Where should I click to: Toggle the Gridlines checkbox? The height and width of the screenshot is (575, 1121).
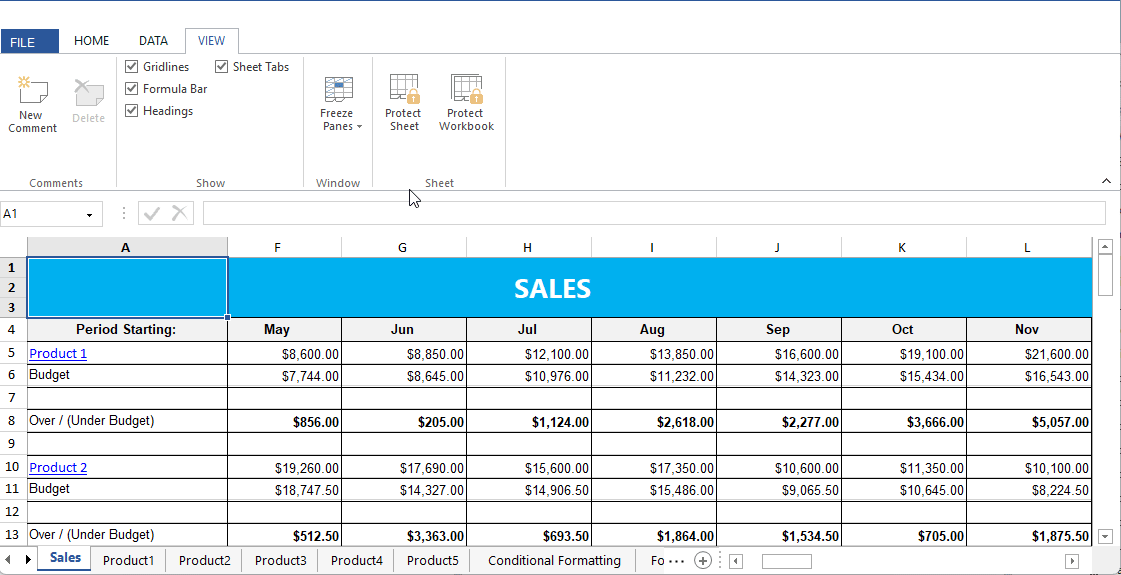(132, 67)
